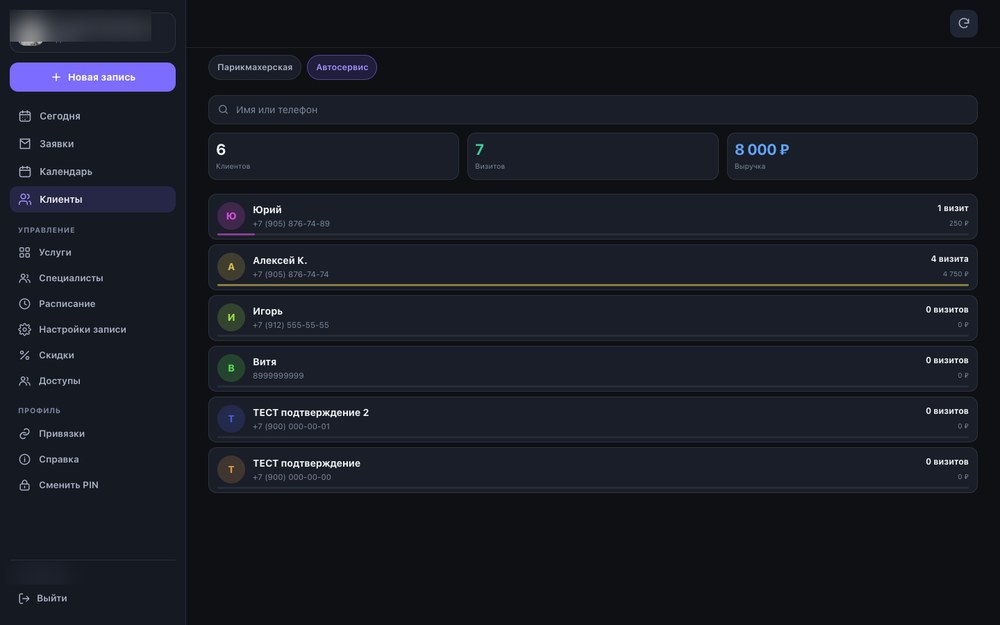Select the Автосервис tab

[x=342, y=67]
